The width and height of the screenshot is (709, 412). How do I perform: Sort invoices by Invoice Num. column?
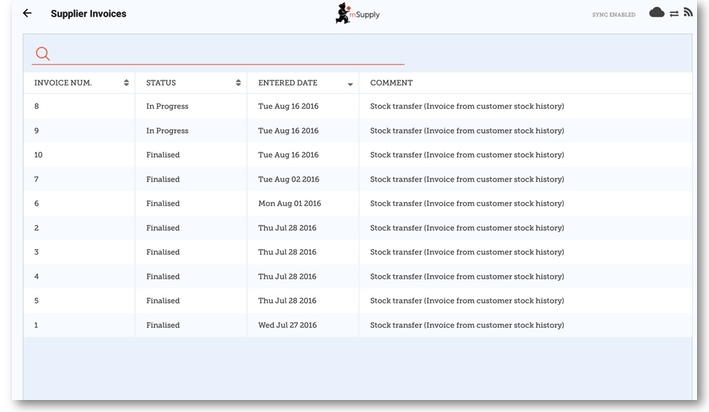pos(80,83)
